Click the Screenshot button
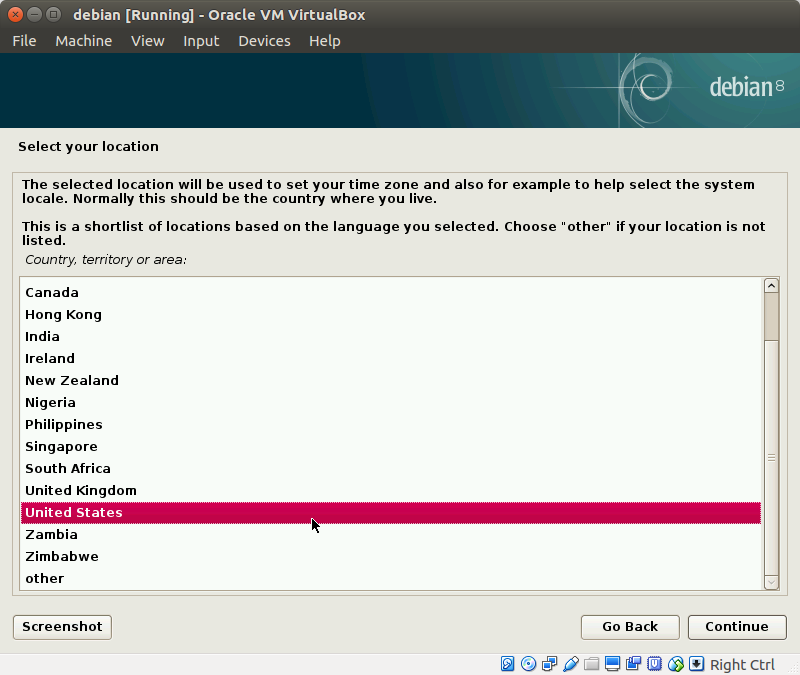The height and width of the screenshot is (675, 800). click(62, 627)
